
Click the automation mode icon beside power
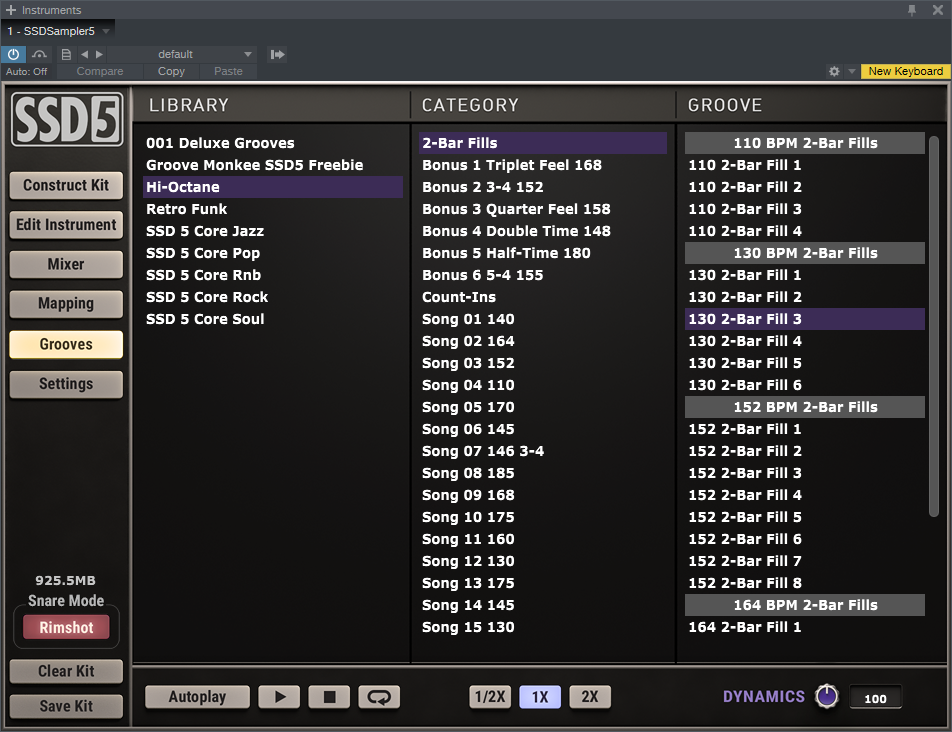pyautogui.click(x=39, y=54)
